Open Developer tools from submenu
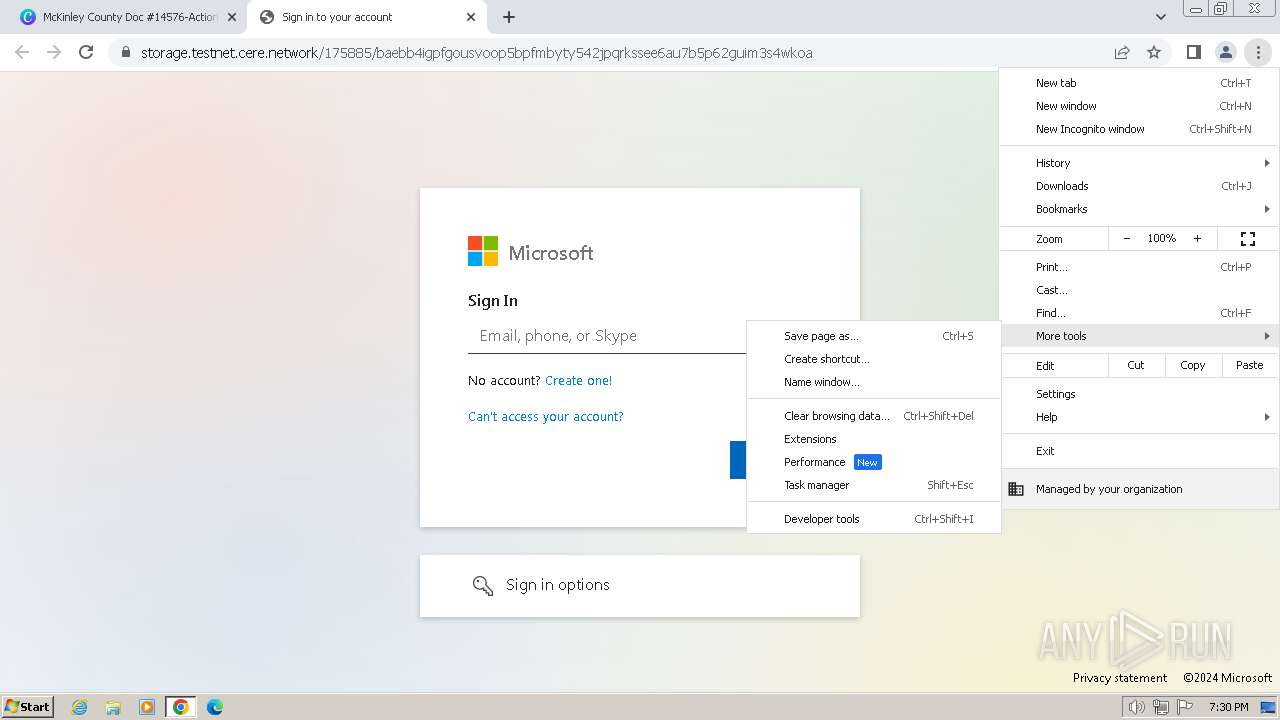1280x720 pixels. coord(874,519)
